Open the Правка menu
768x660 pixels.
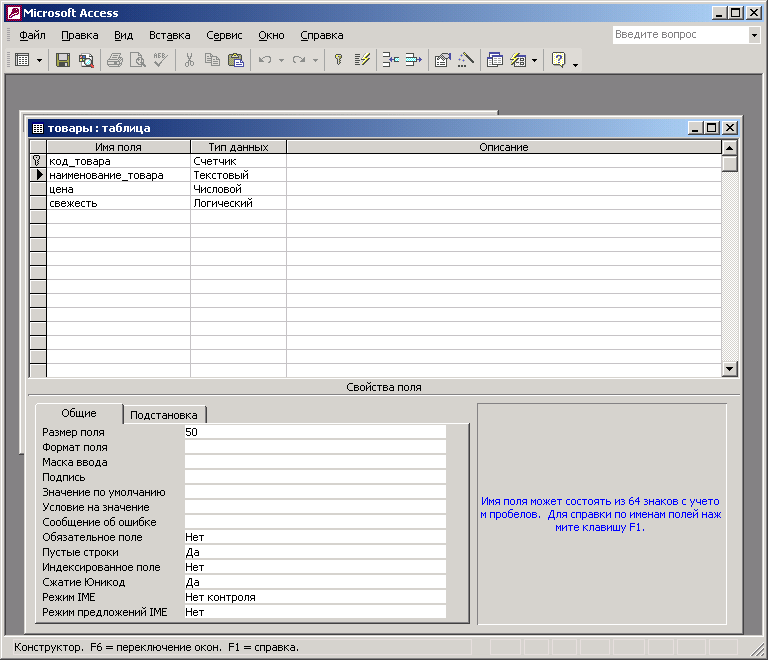click(79, 35)
